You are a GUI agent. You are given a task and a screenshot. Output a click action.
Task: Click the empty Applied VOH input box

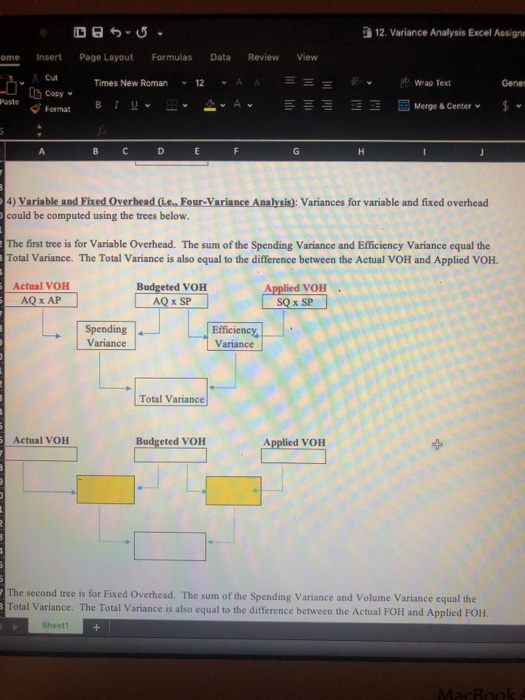(x=293, y=456)
